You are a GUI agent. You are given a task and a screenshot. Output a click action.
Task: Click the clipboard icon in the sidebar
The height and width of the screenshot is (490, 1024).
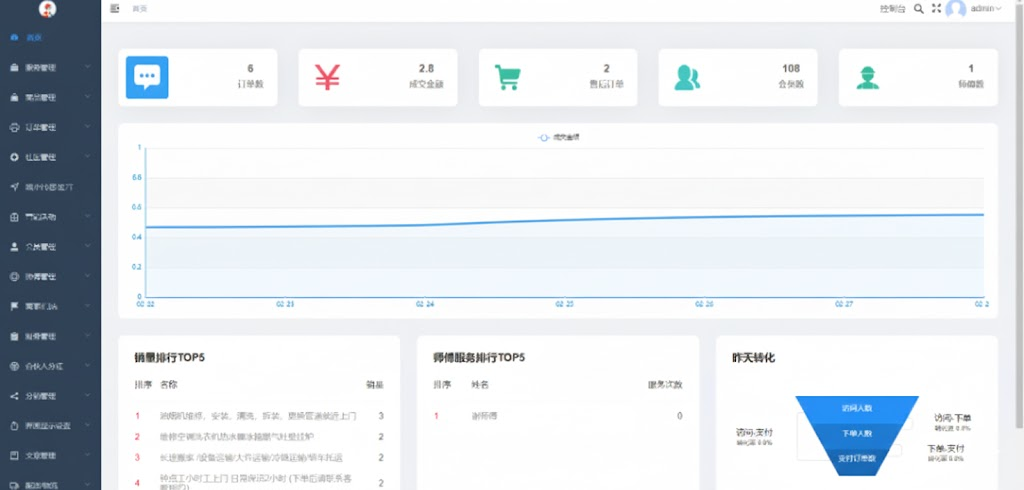tap(14, 336)
